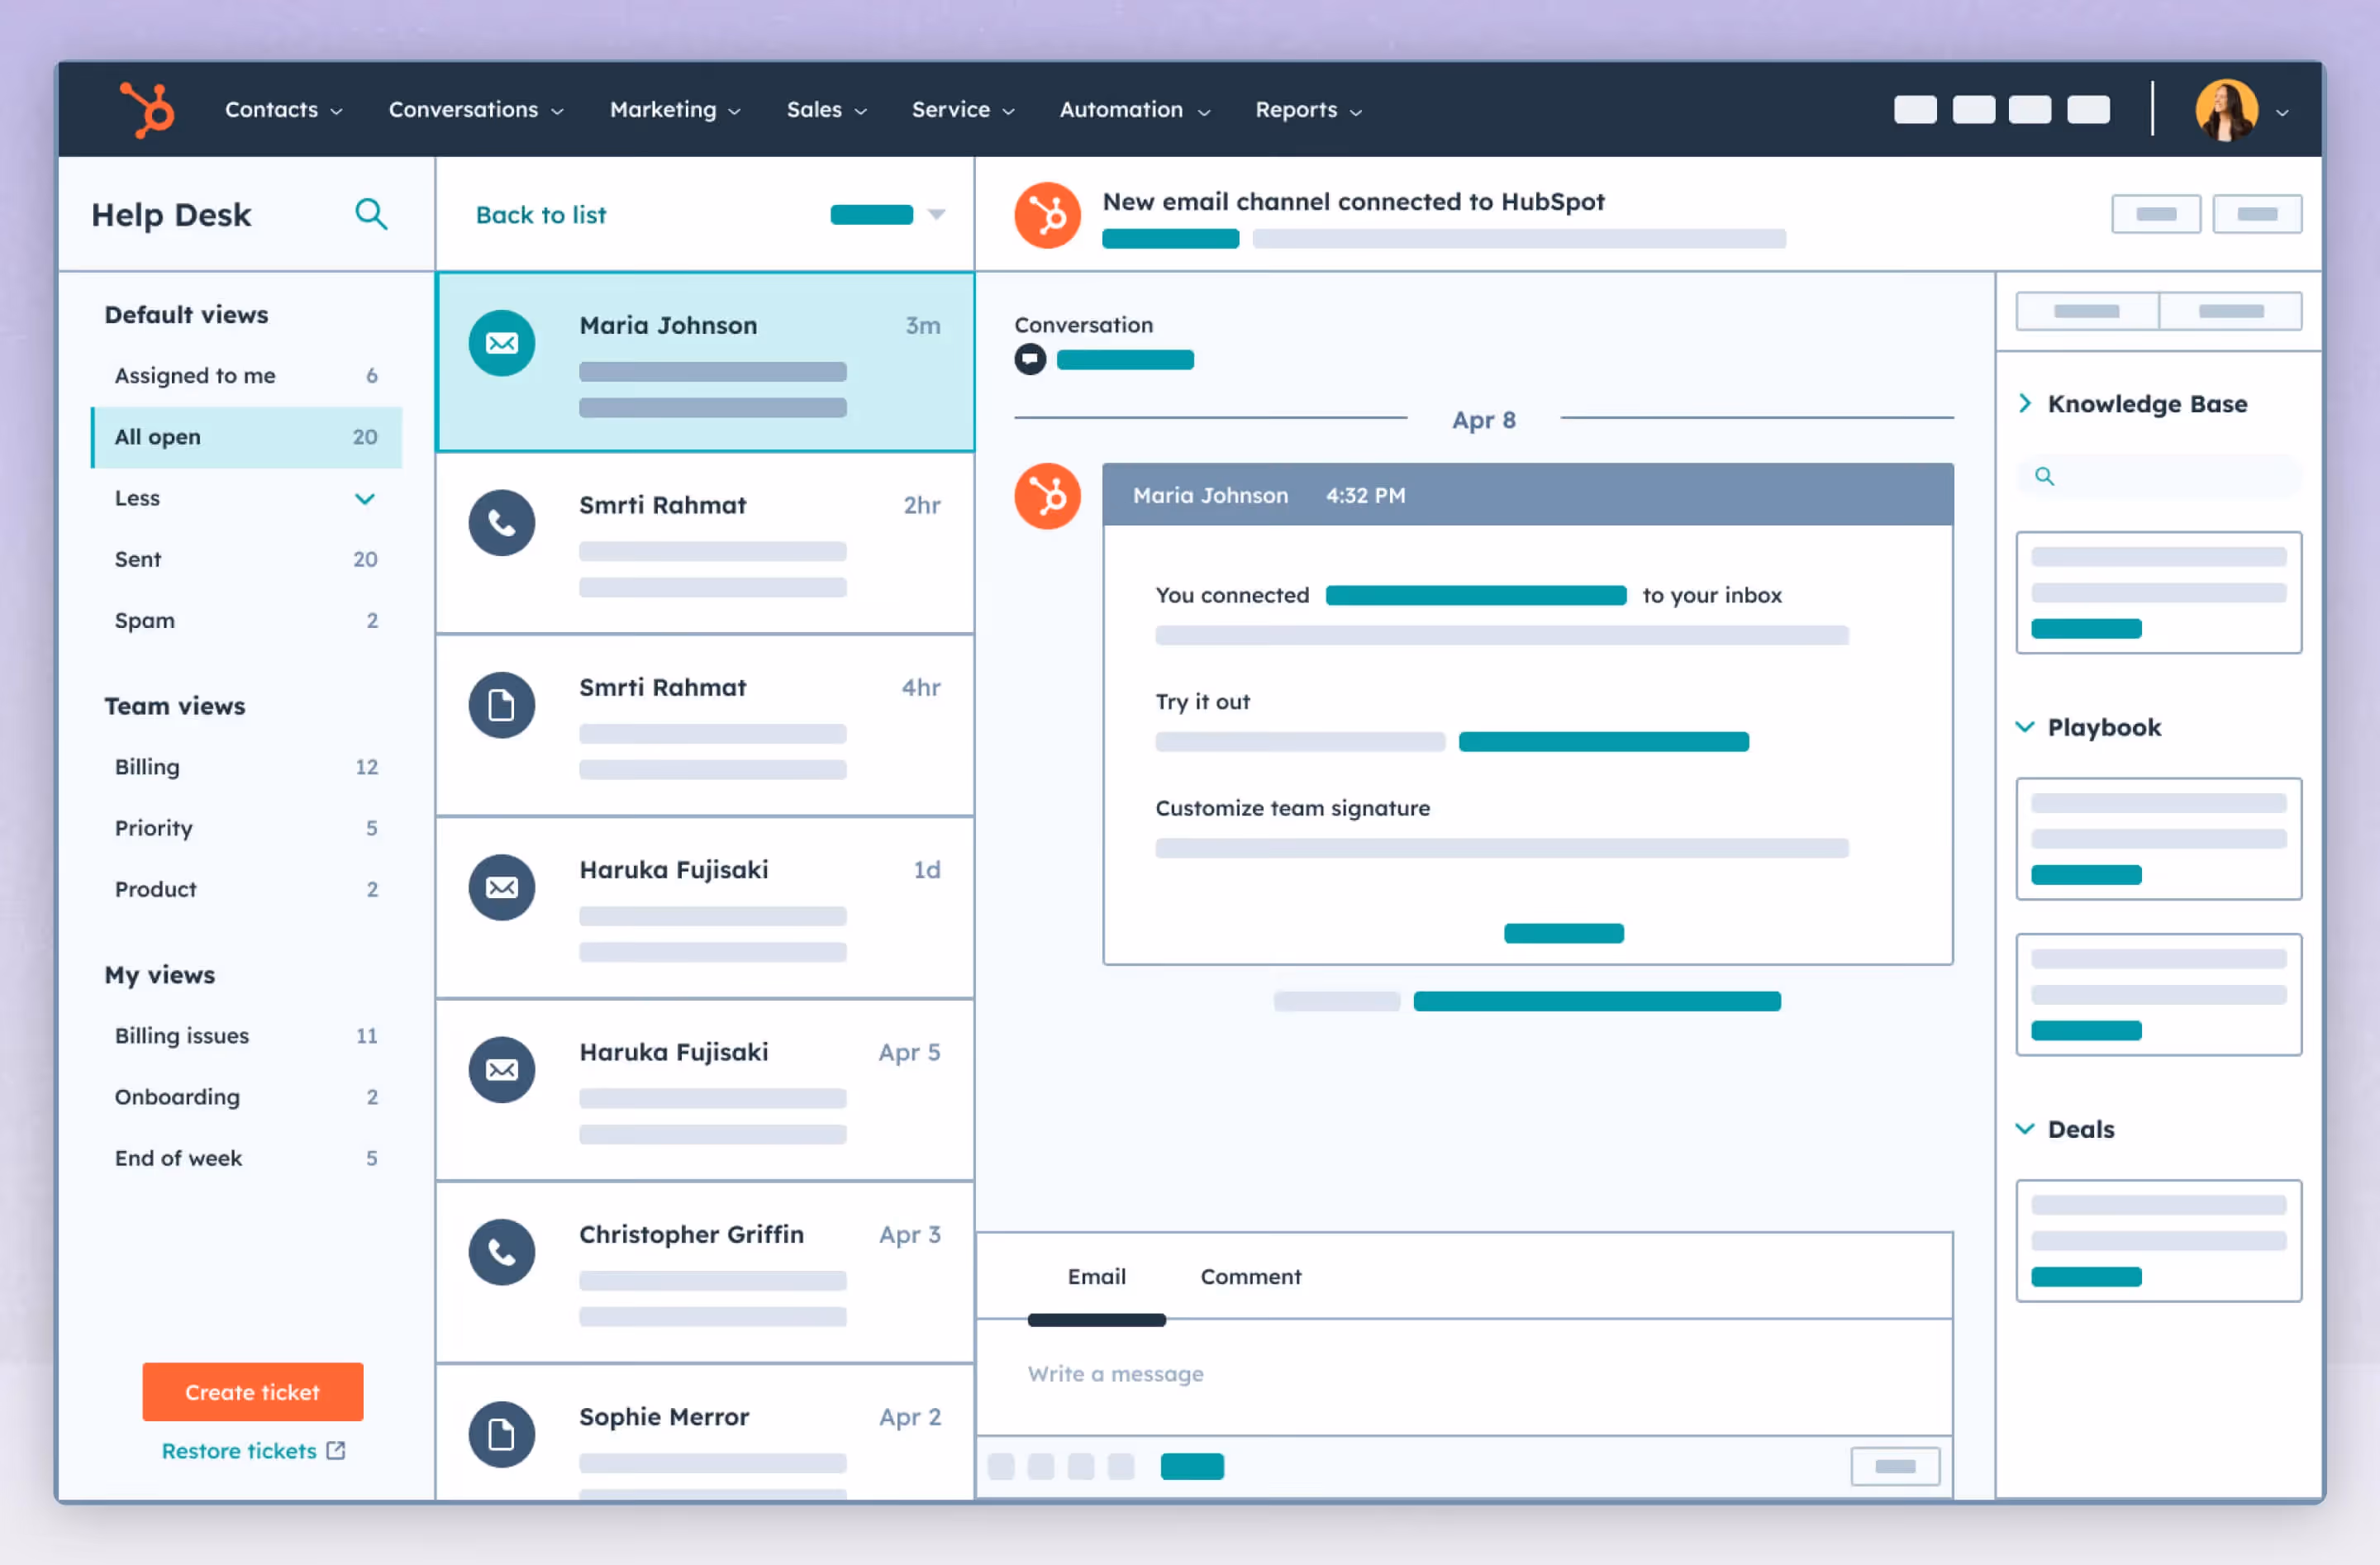Open the Sophie Merror Apr 2 ticket

click(706, 1432)
